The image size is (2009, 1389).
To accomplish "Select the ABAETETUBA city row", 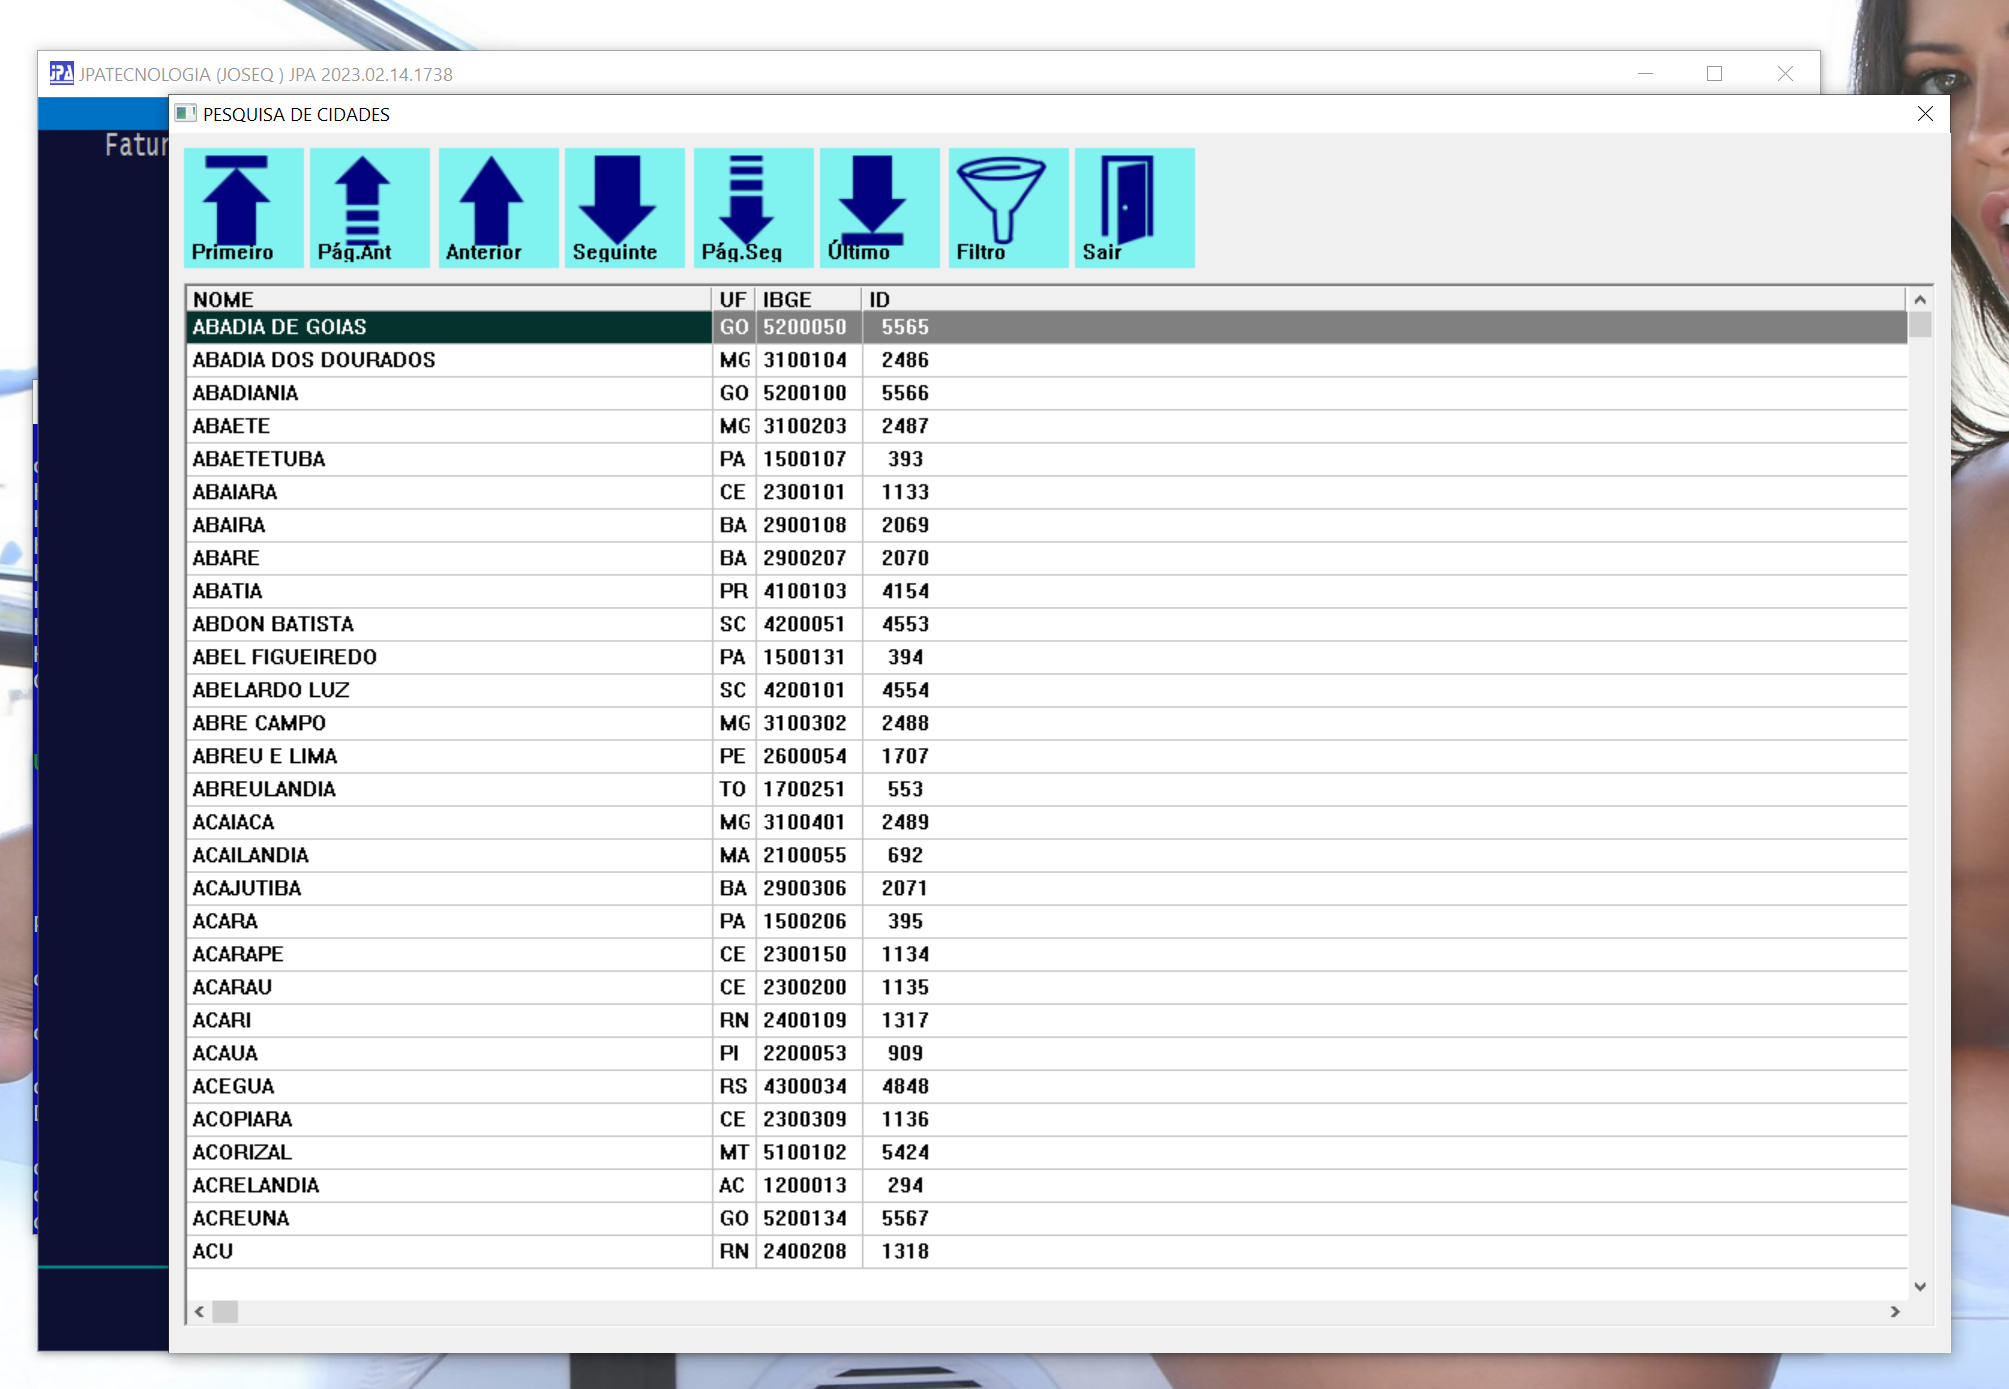I will point(259,459).
